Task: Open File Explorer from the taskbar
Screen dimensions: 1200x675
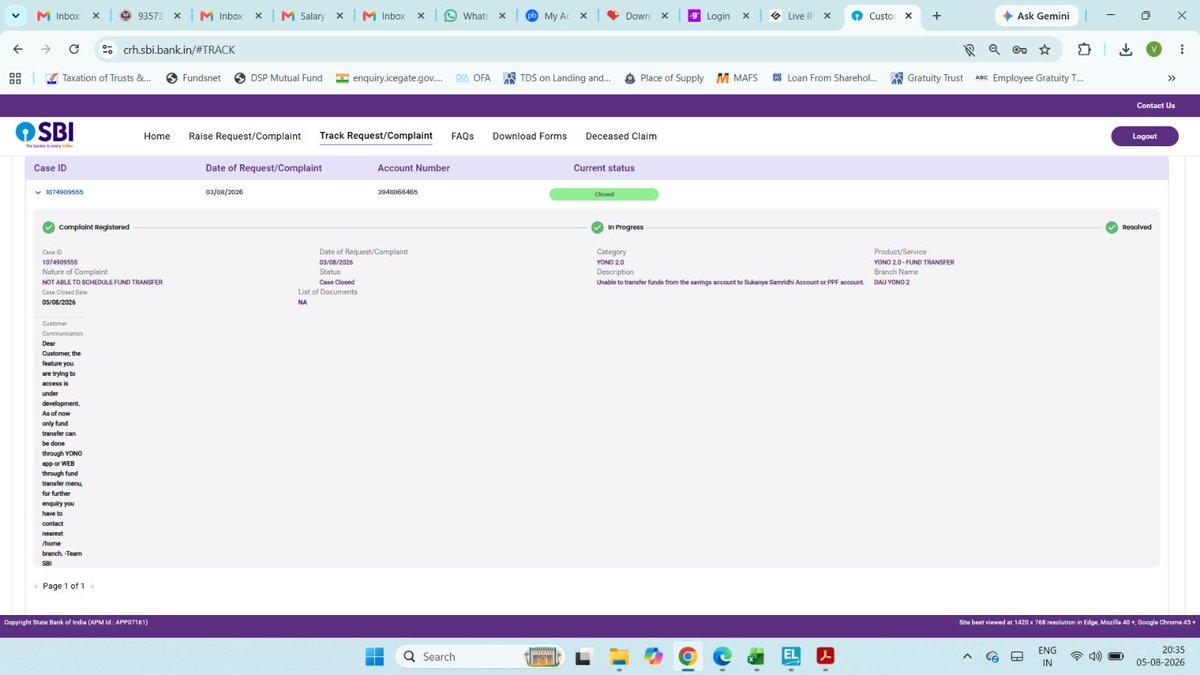Action: tap(619, 656)
